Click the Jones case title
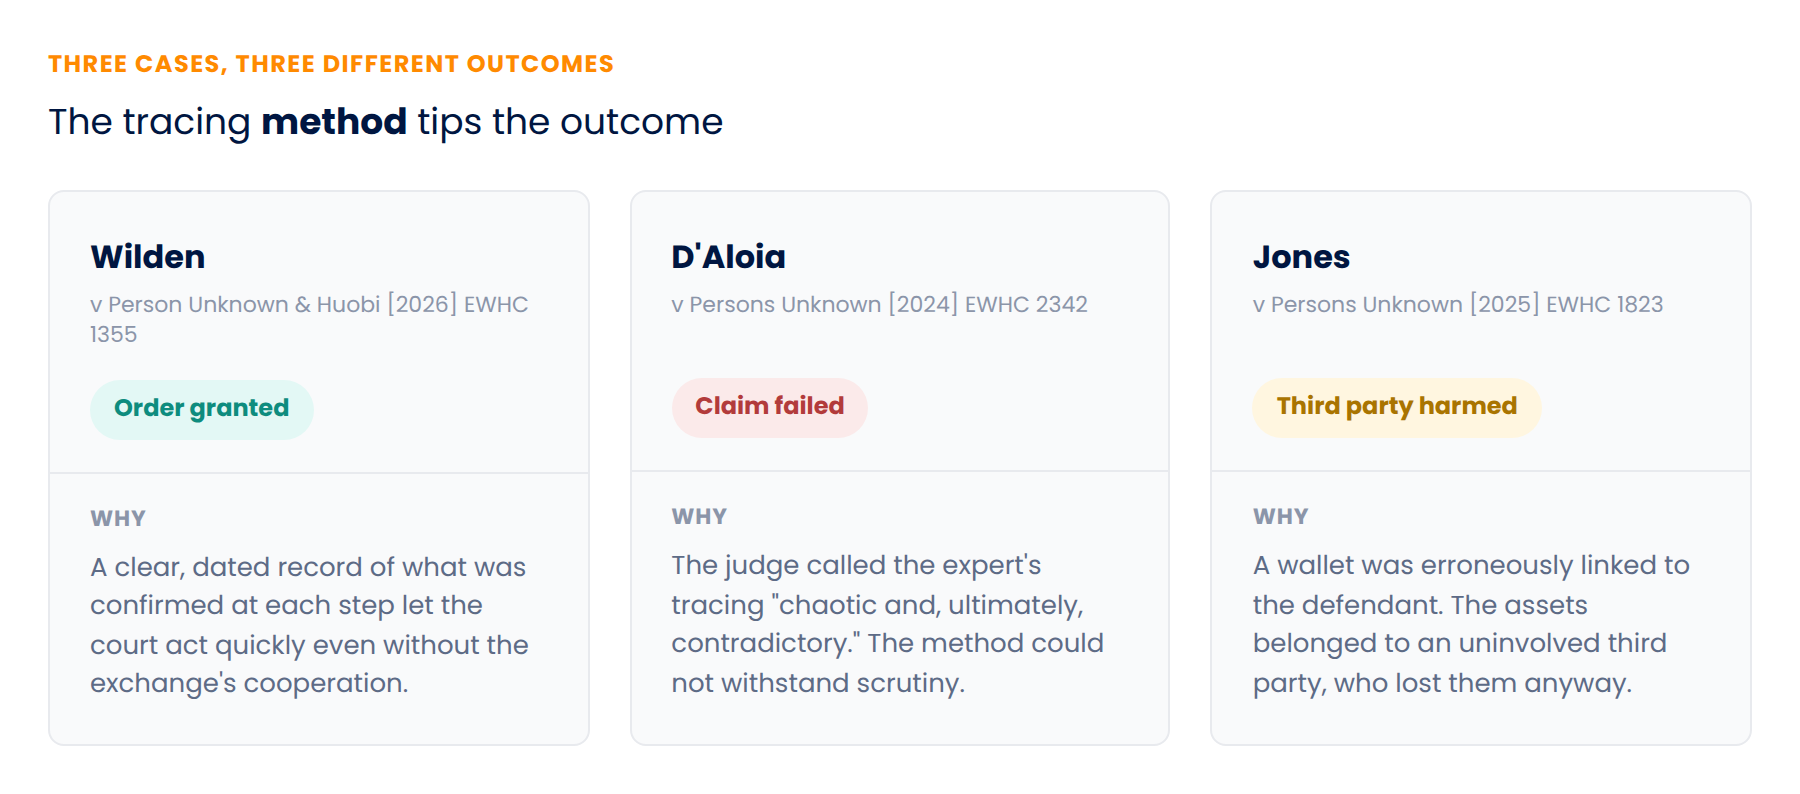 [1301, 257]
